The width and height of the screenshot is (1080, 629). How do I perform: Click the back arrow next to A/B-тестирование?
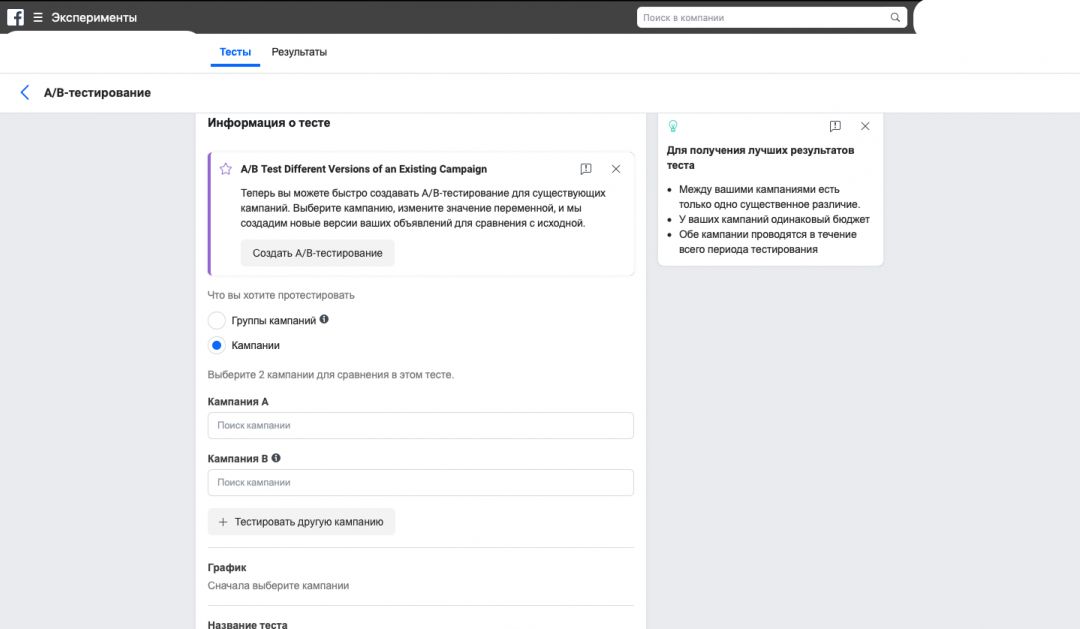point(25,92)
